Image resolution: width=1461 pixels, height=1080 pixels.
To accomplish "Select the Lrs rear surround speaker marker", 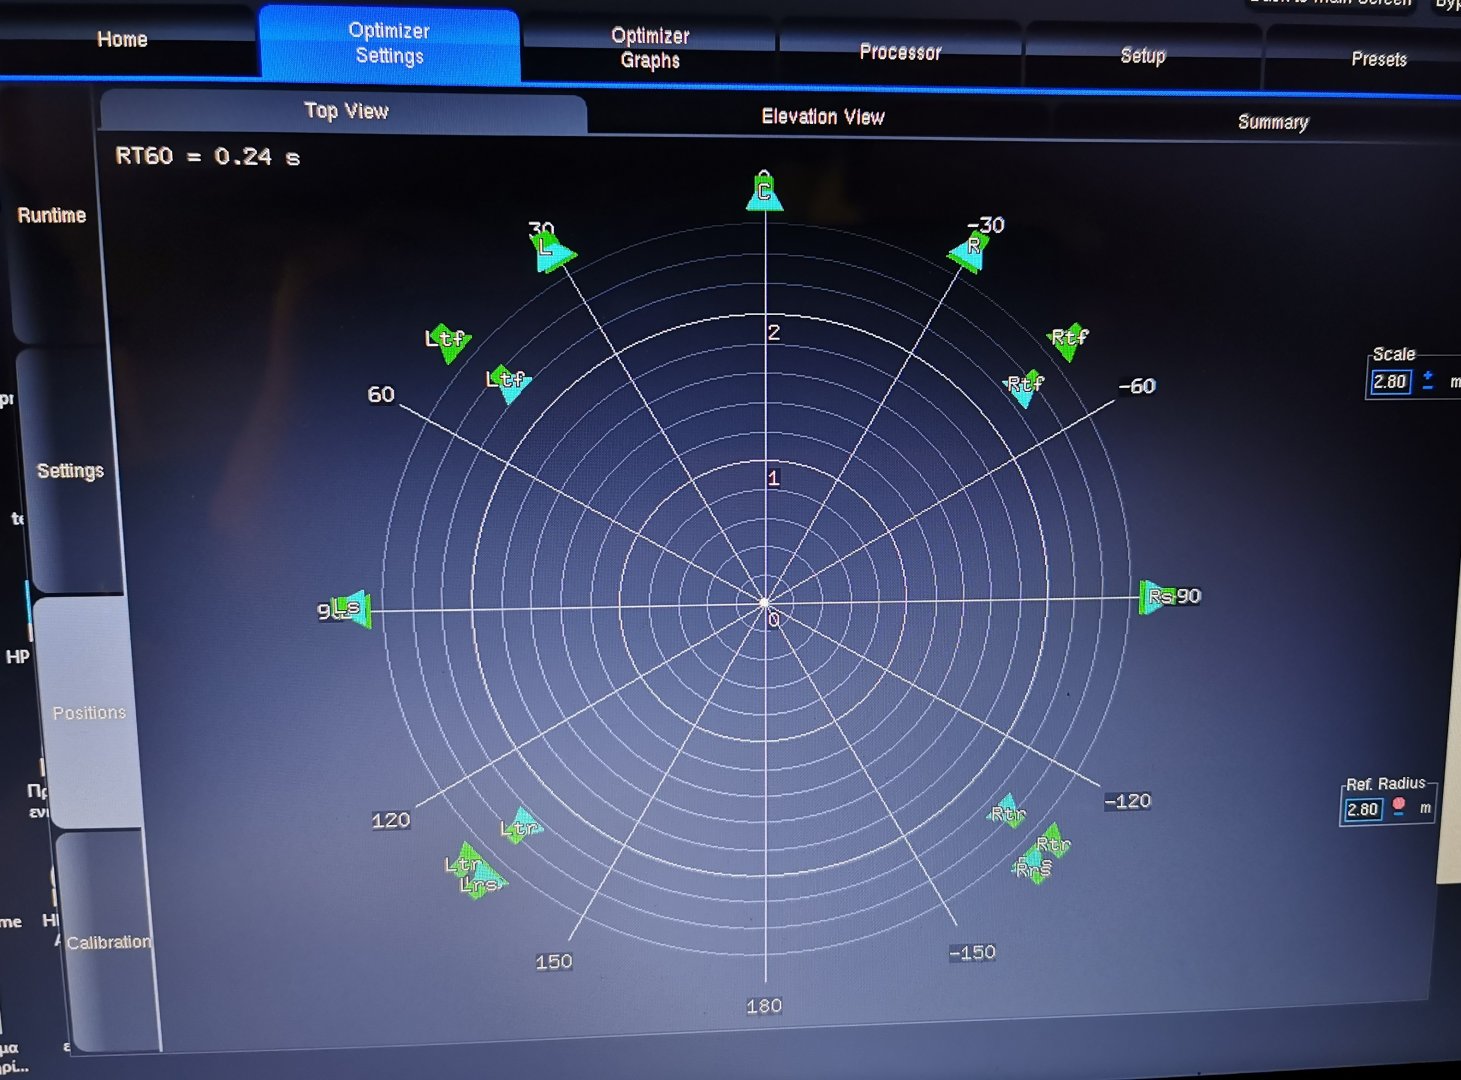I will coord(481,883).
